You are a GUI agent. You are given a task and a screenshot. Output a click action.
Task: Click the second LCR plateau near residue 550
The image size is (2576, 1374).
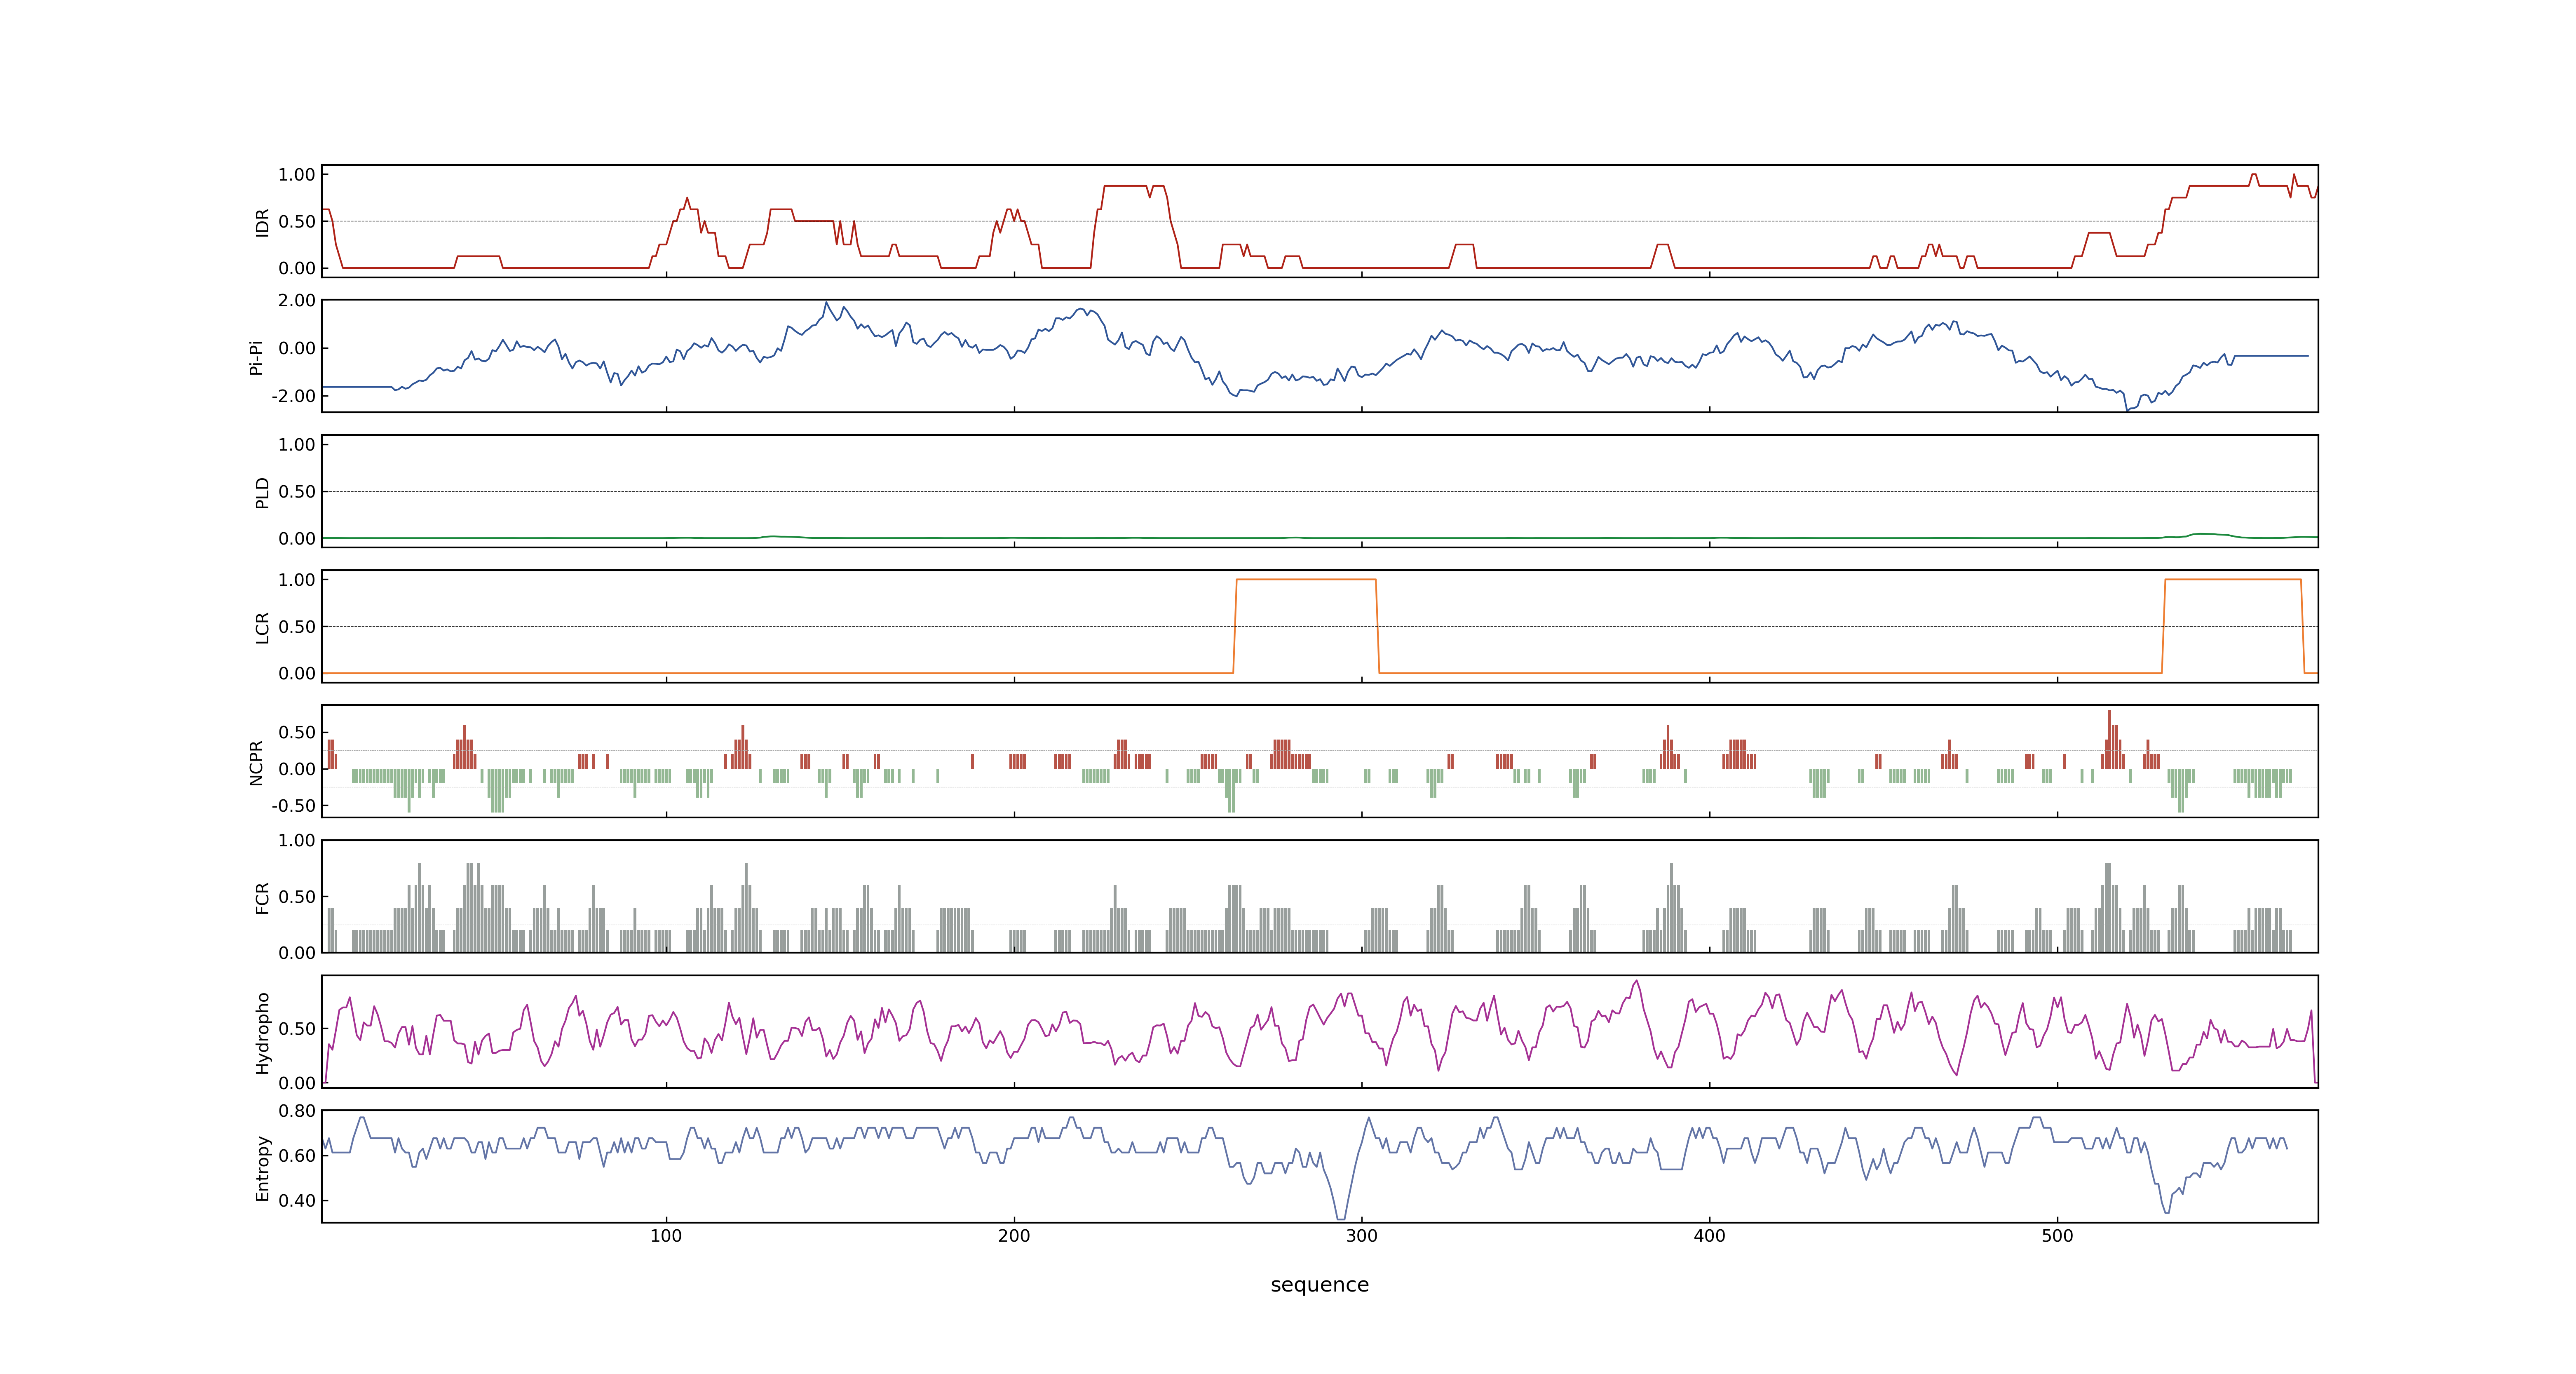click(2233, 580)
